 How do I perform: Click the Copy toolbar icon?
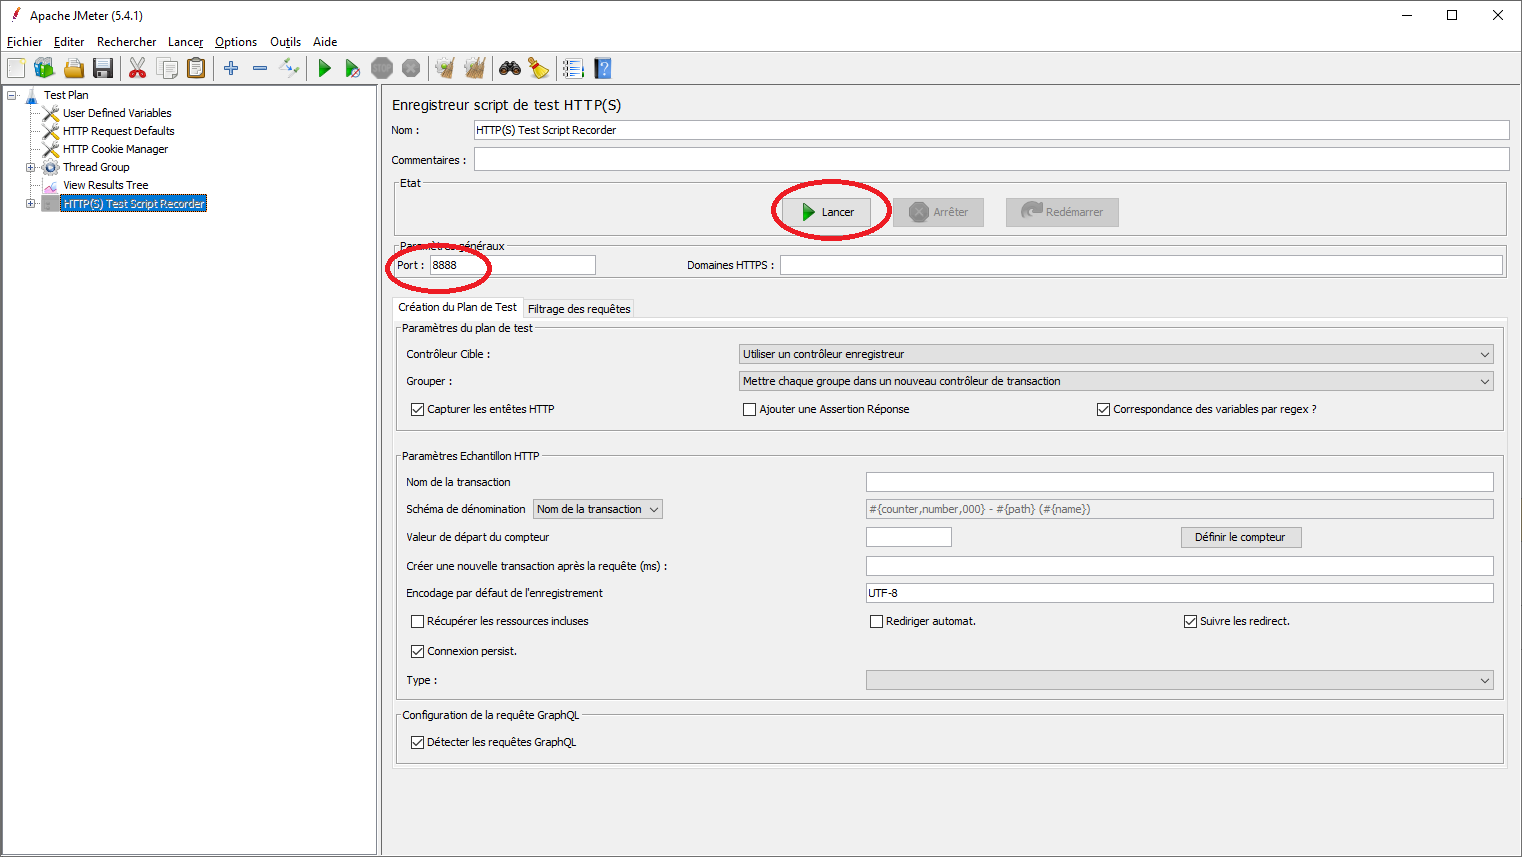click(167, 68)
